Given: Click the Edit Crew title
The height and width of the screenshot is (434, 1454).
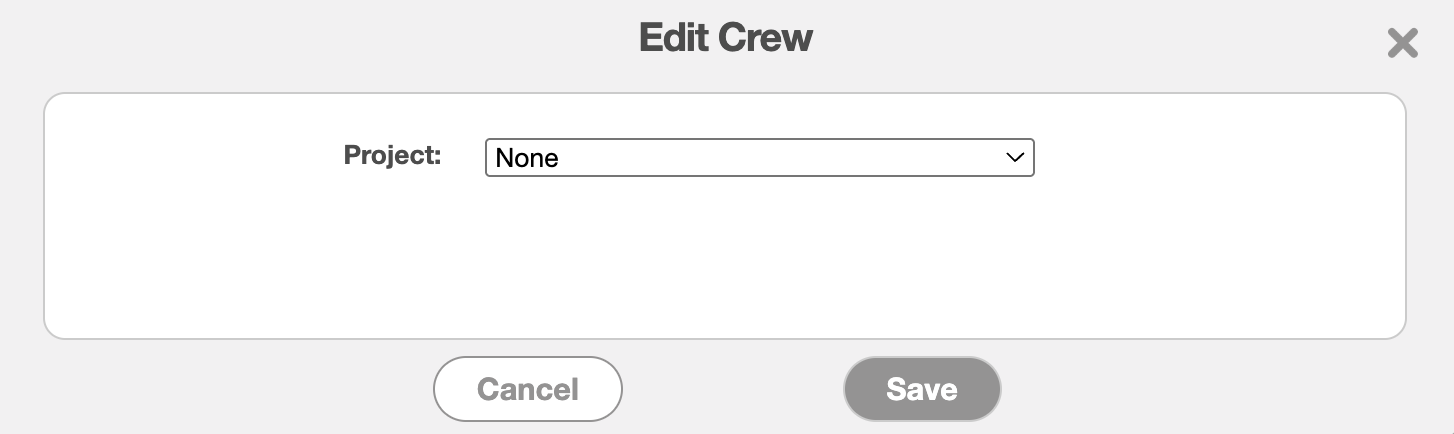Looking at the screenshot, I should 726,38.
